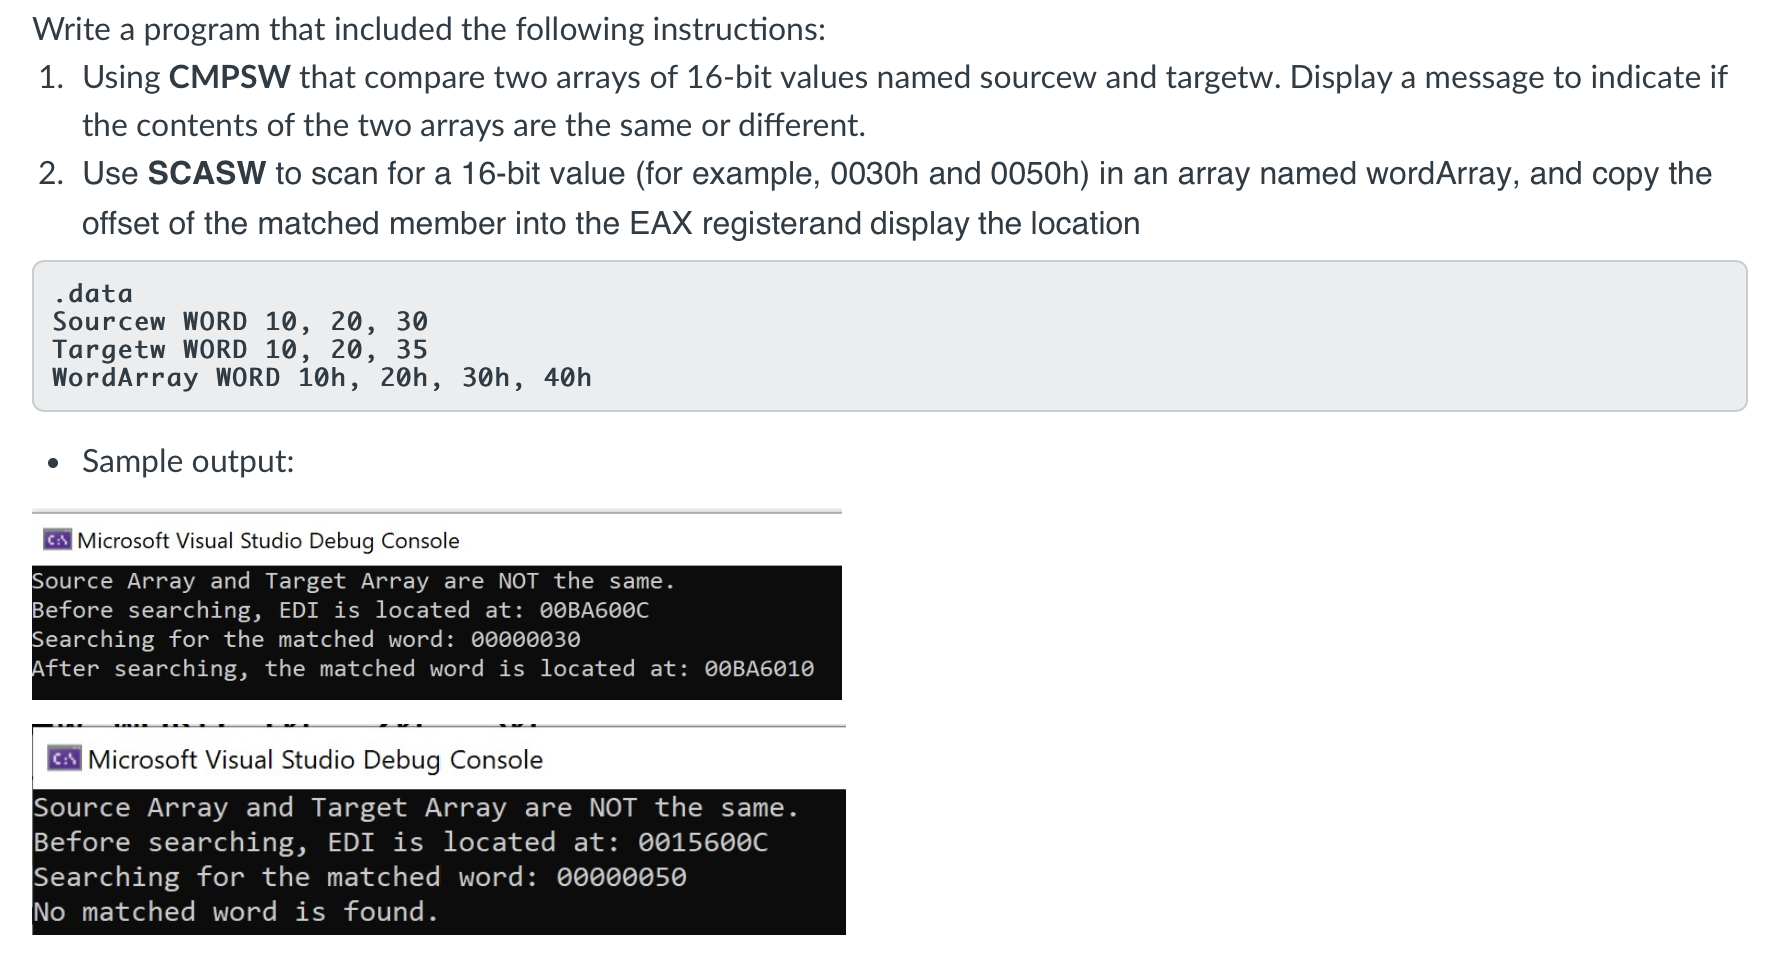The height and width of the screenshot is (958, 1788).
Task: Click the C:\ icon on first Debug Console
Action: 57,540
